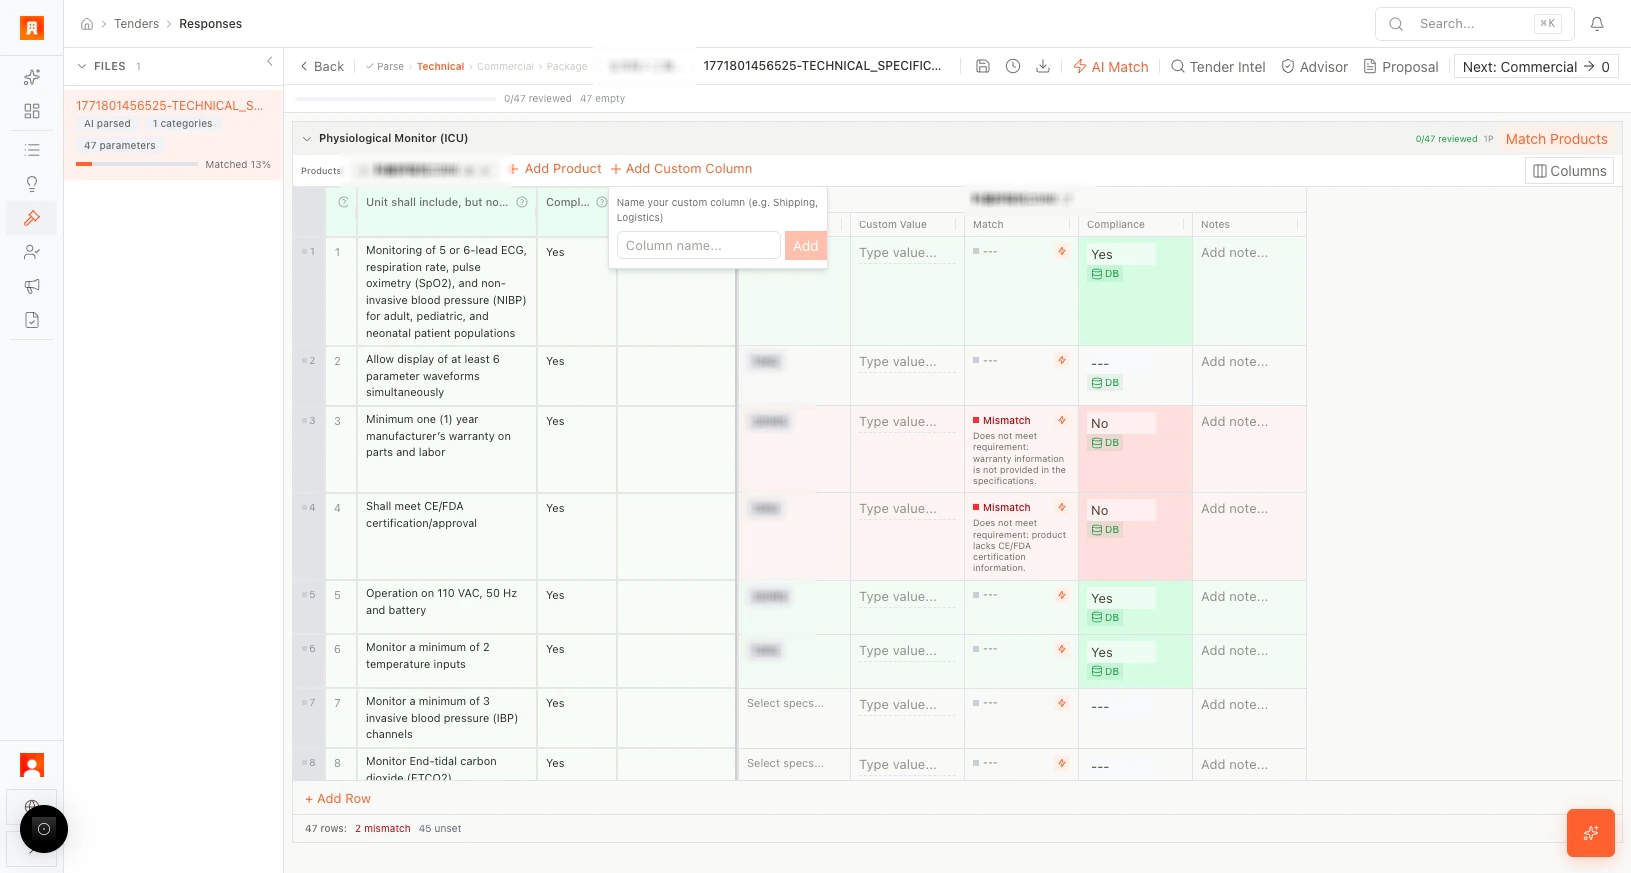Open version history clock icon
Viewport: 1631px width, 873px height.
pos(1013,66)
